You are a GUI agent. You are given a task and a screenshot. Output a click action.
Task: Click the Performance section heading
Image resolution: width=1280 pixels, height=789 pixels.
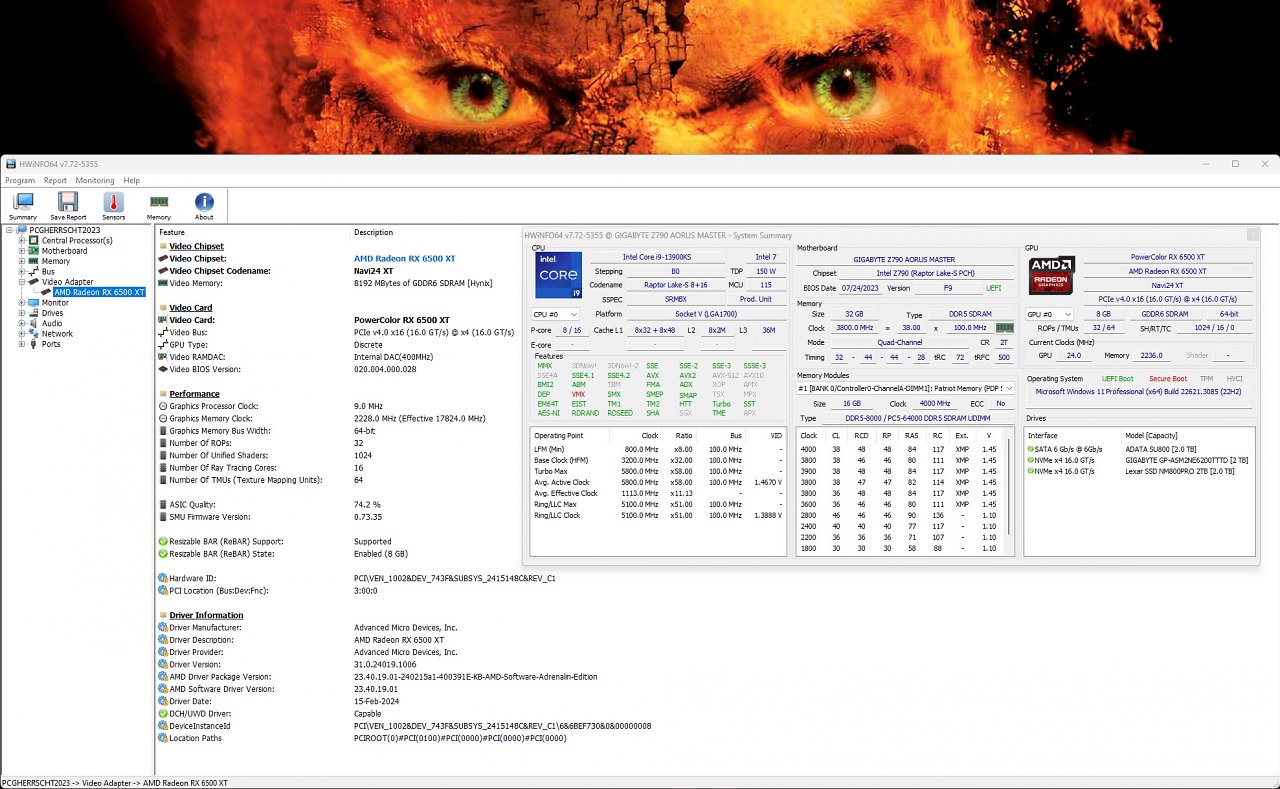(x=194, y=394)
